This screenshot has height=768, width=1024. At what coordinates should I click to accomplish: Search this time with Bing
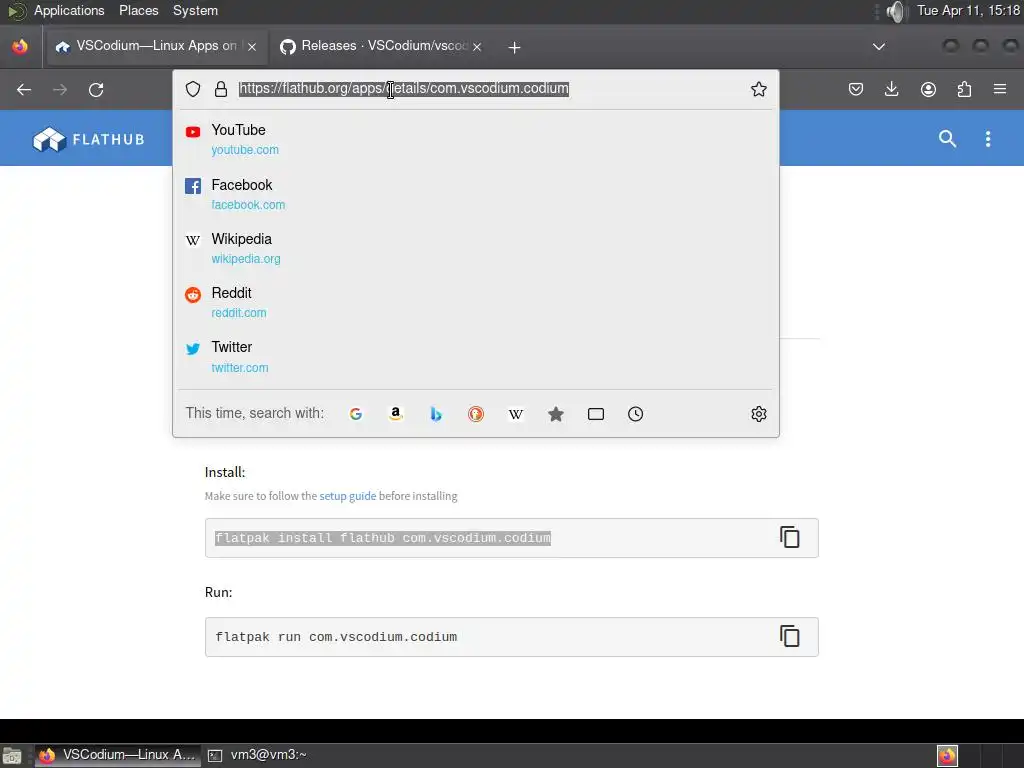click(436, 414)
